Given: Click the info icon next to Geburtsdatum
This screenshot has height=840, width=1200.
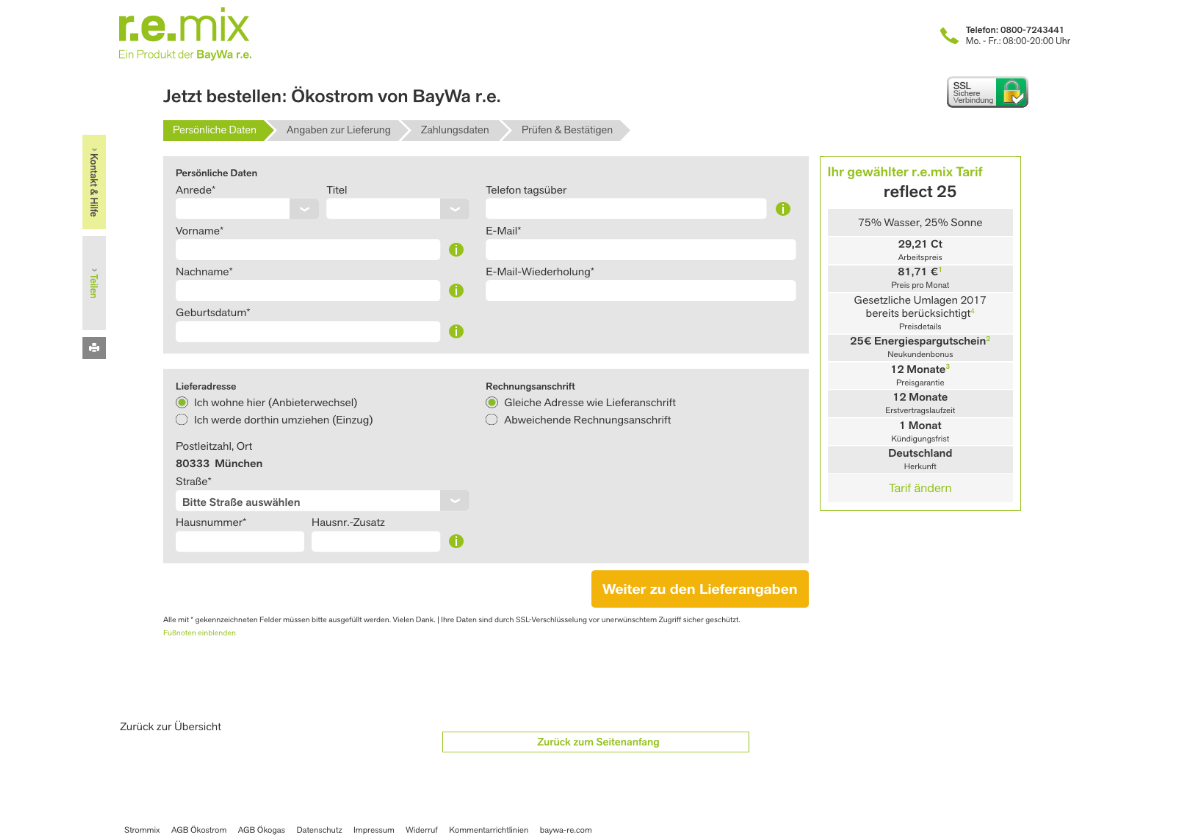Looking at the screenshot, I should pyautogui.click(x=457, y=331).
